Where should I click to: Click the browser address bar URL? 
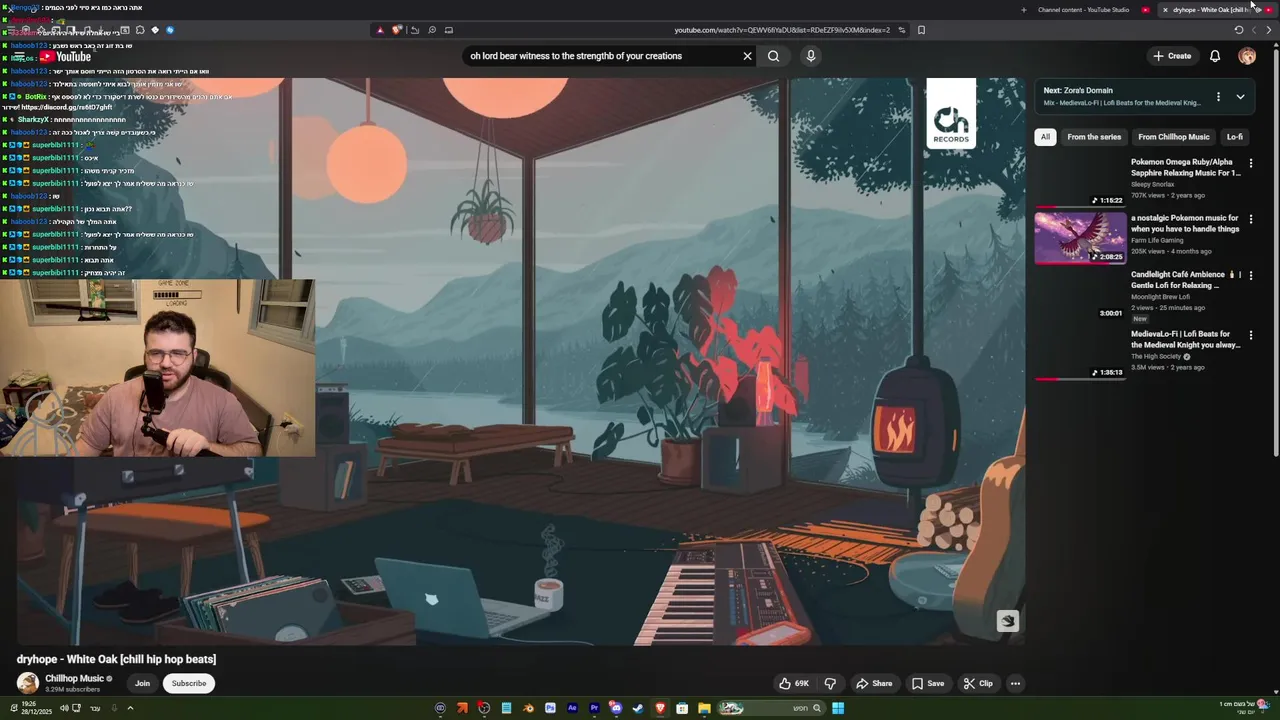781,30
